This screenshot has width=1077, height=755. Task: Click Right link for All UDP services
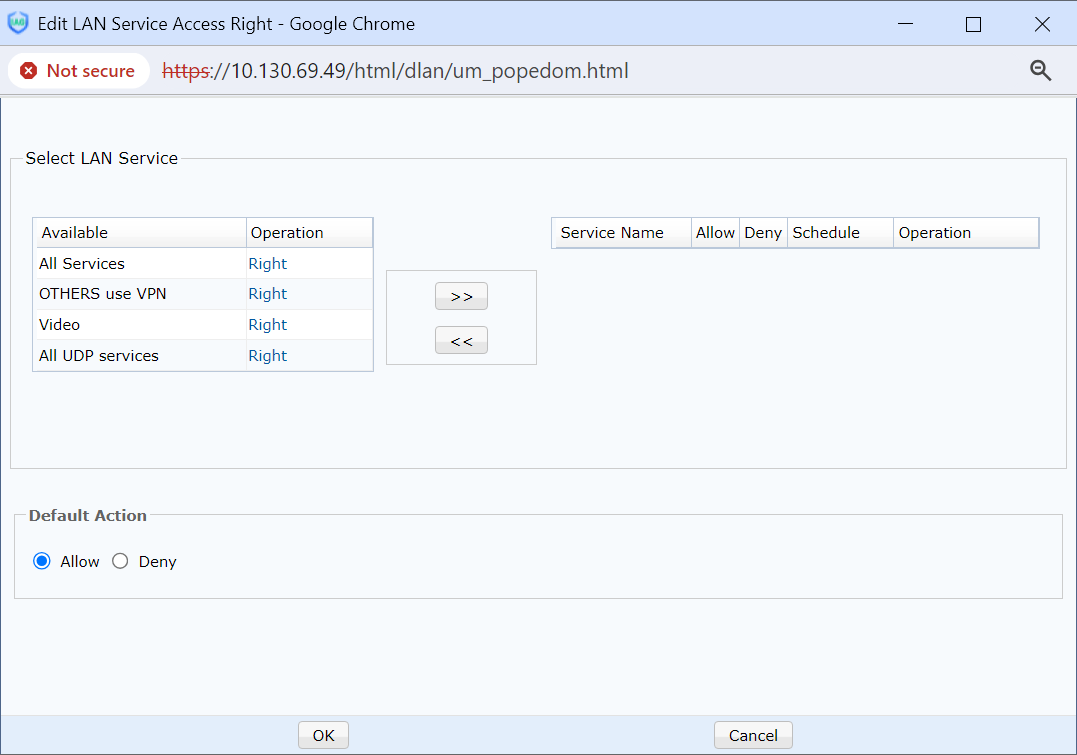(267, 356)
